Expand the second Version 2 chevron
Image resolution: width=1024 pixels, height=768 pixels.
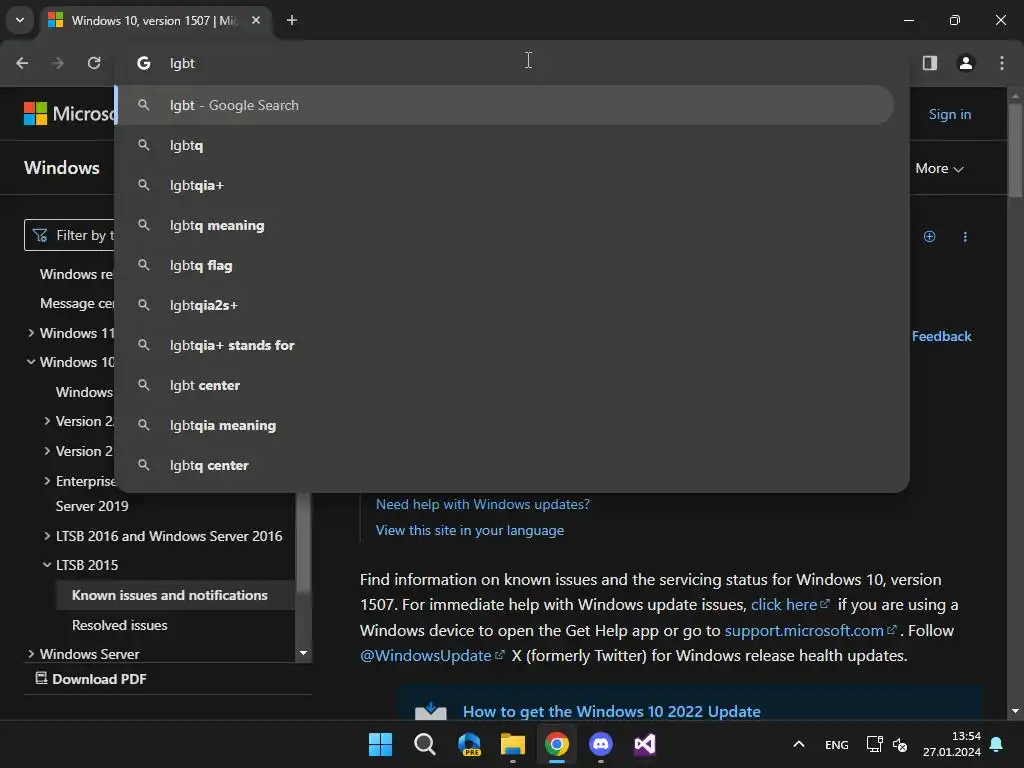point(47,451)
